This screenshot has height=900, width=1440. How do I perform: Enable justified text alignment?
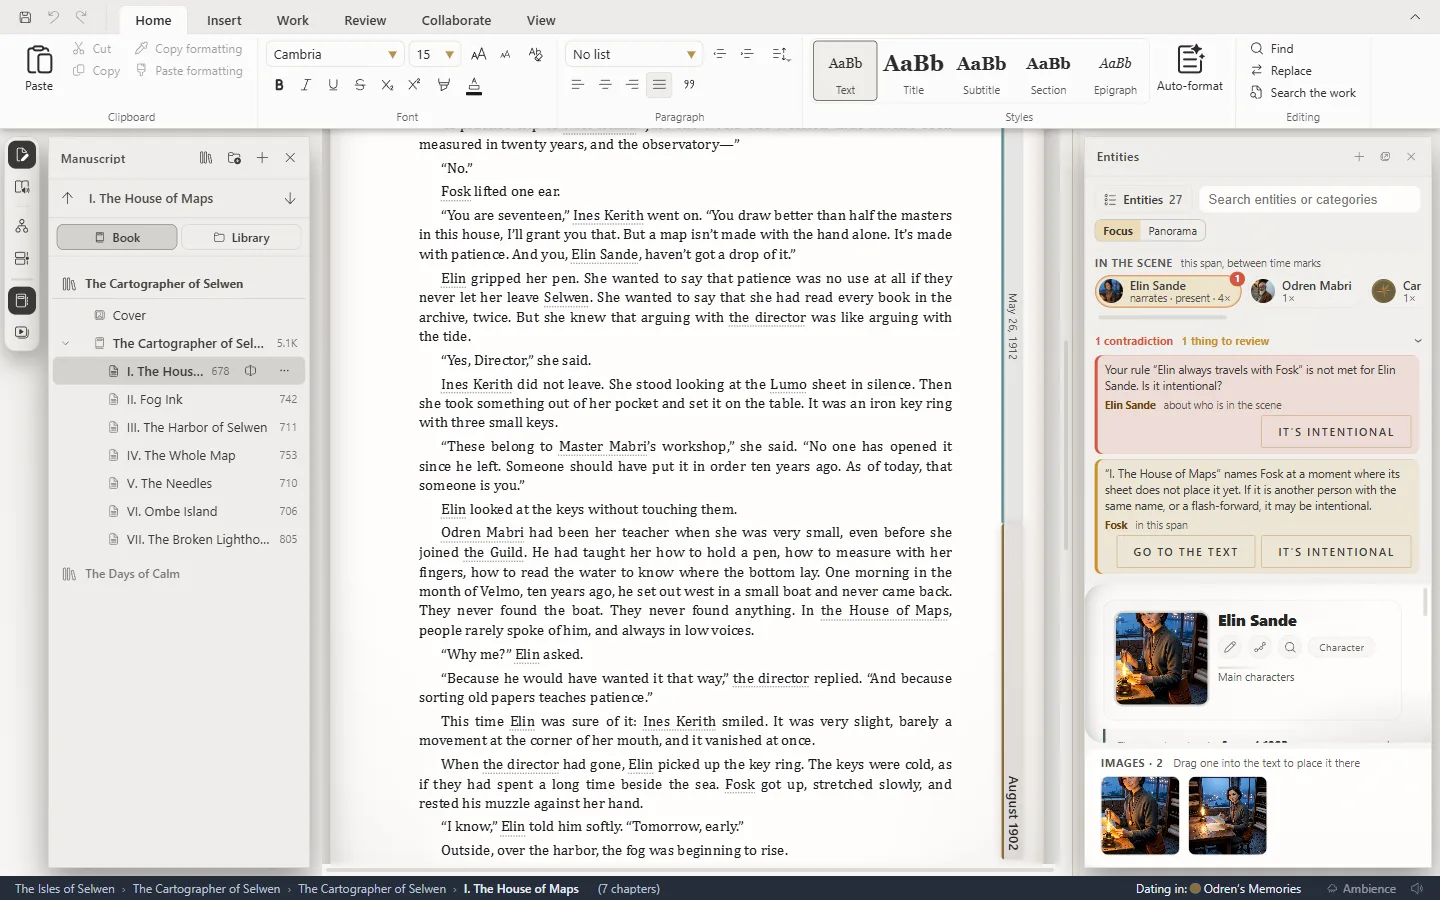[x=659, y=85]
